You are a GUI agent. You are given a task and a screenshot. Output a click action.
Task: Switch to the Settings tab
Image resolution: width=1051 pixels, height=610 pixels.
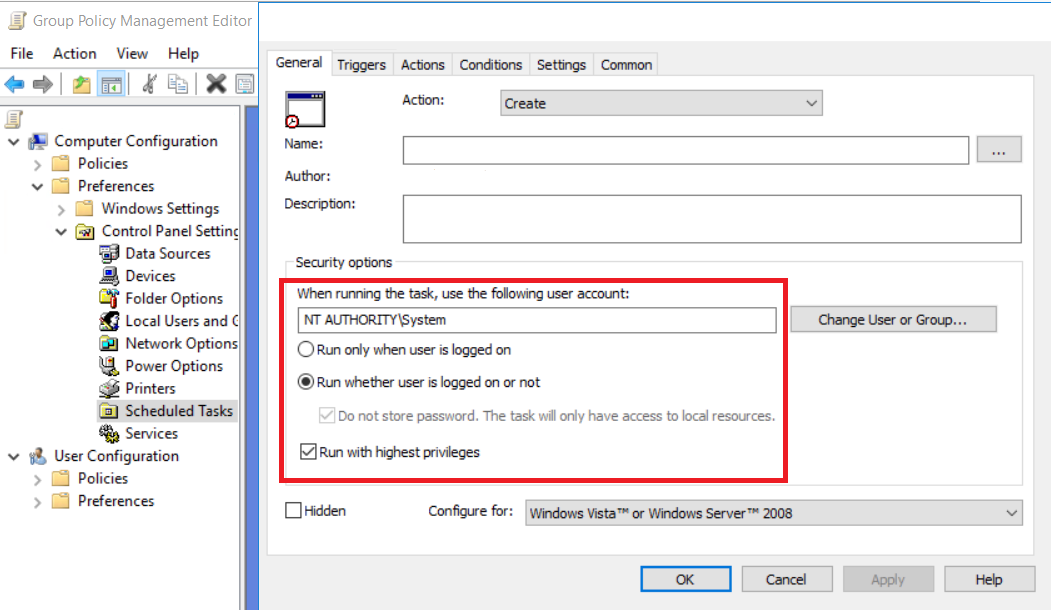tap(561, 65)
